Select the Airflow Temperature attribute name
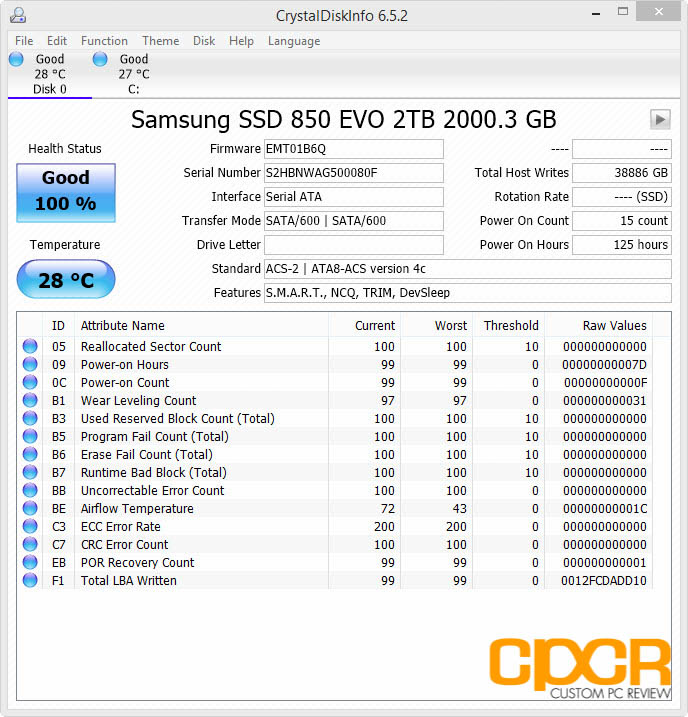Screen dimensions: 688x717 (x=137, y=508)
